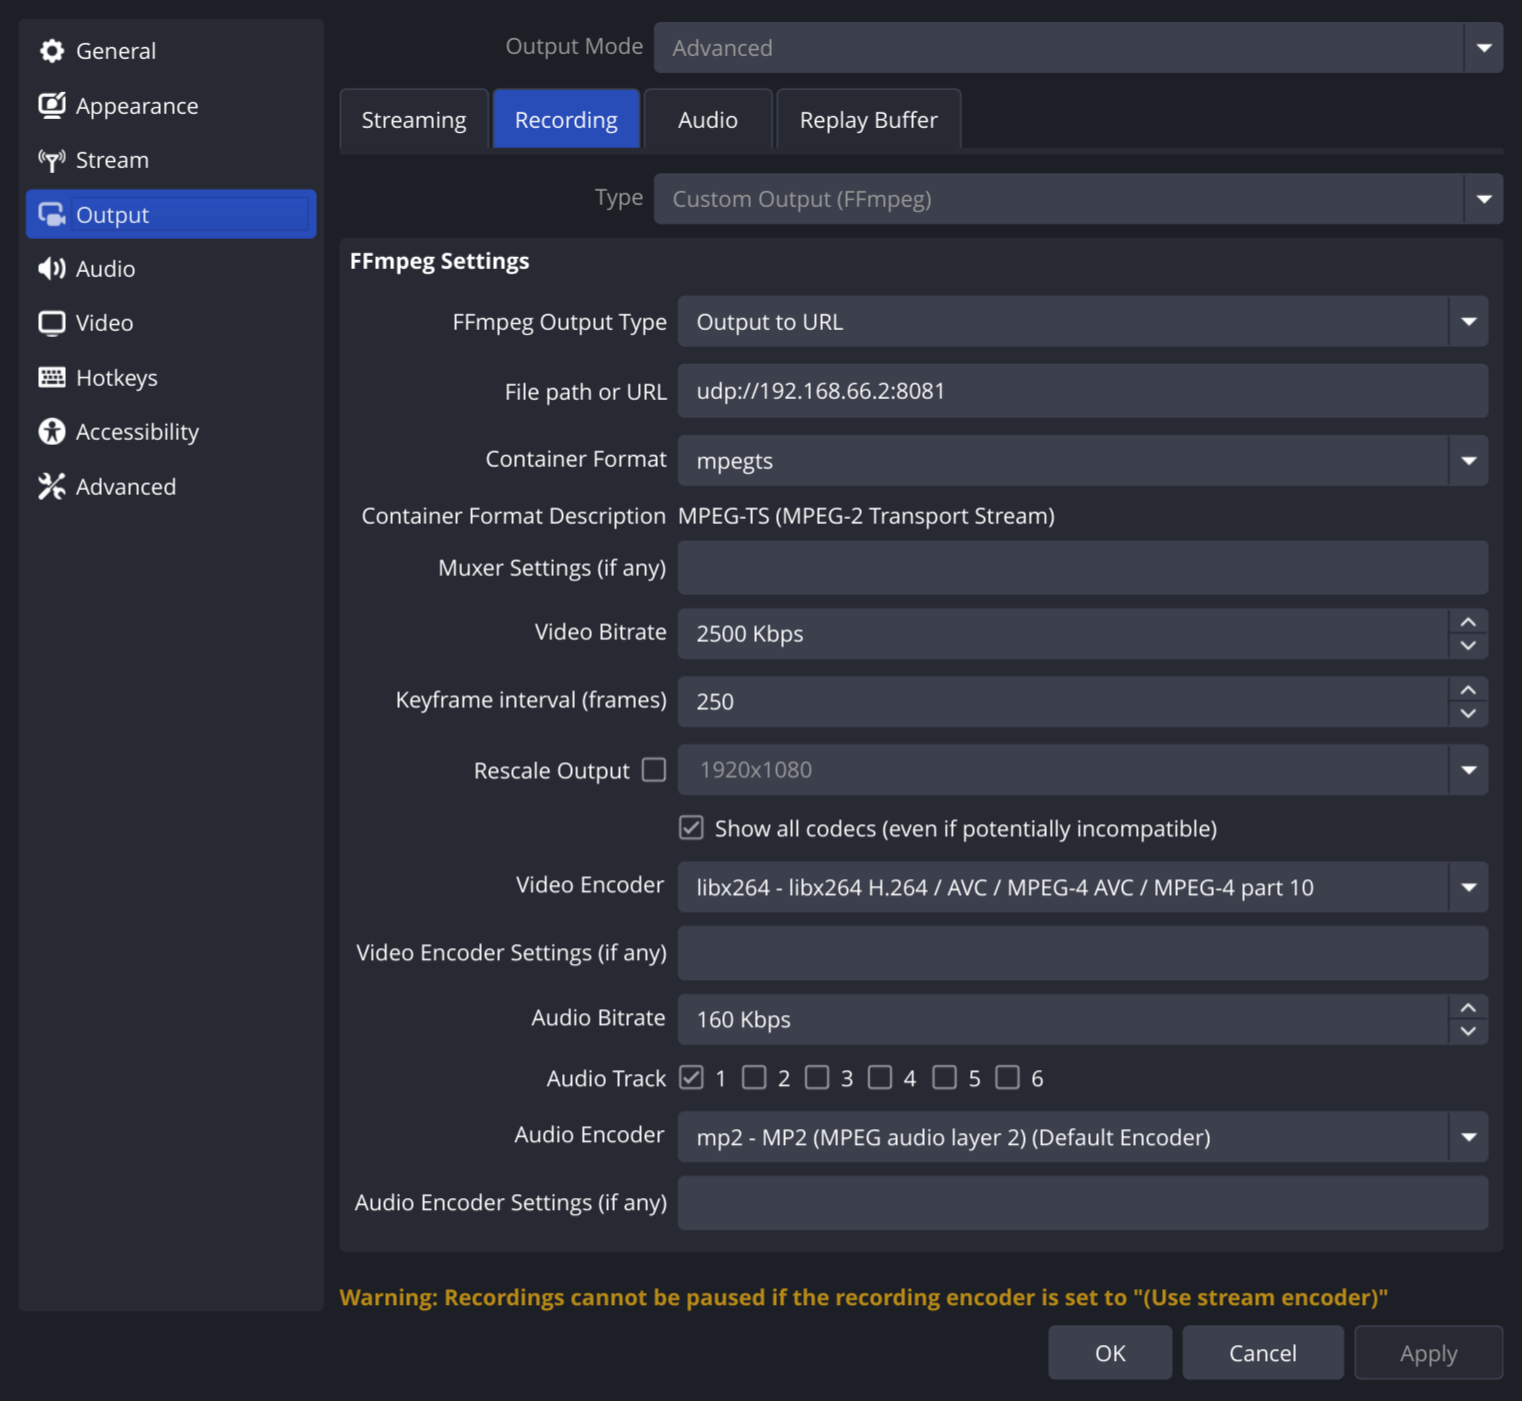1522x1401 pixels.
Task: Cancel the settings dialog
Action: (1262, 1352)
